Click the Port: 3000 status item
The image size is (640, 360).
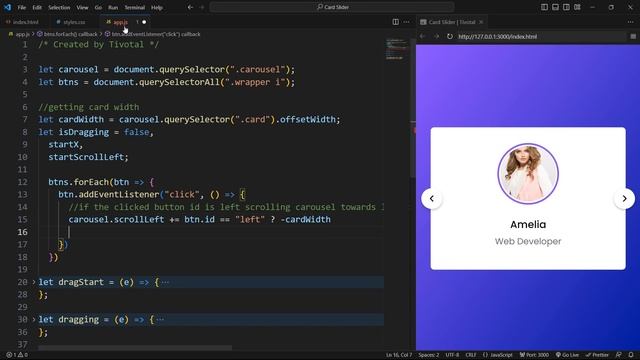tap(534, 355)
